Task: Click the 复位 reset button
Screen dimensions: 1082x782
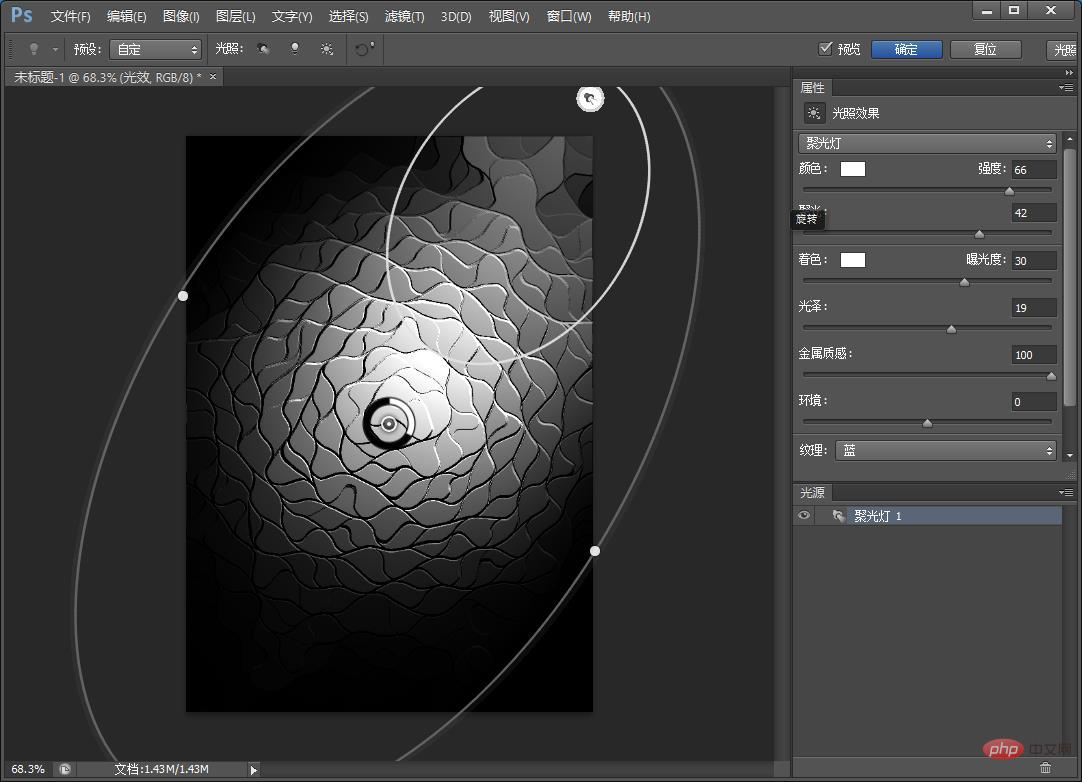Action: click(x=985, y=49)
